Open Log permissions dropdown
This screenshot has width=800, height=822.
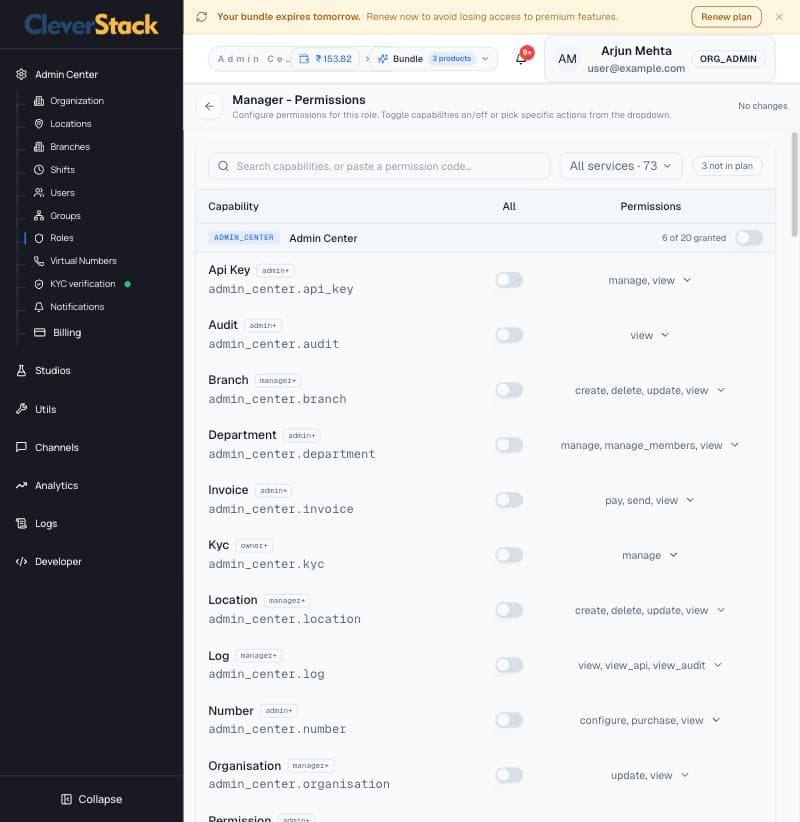coord(650,665)
